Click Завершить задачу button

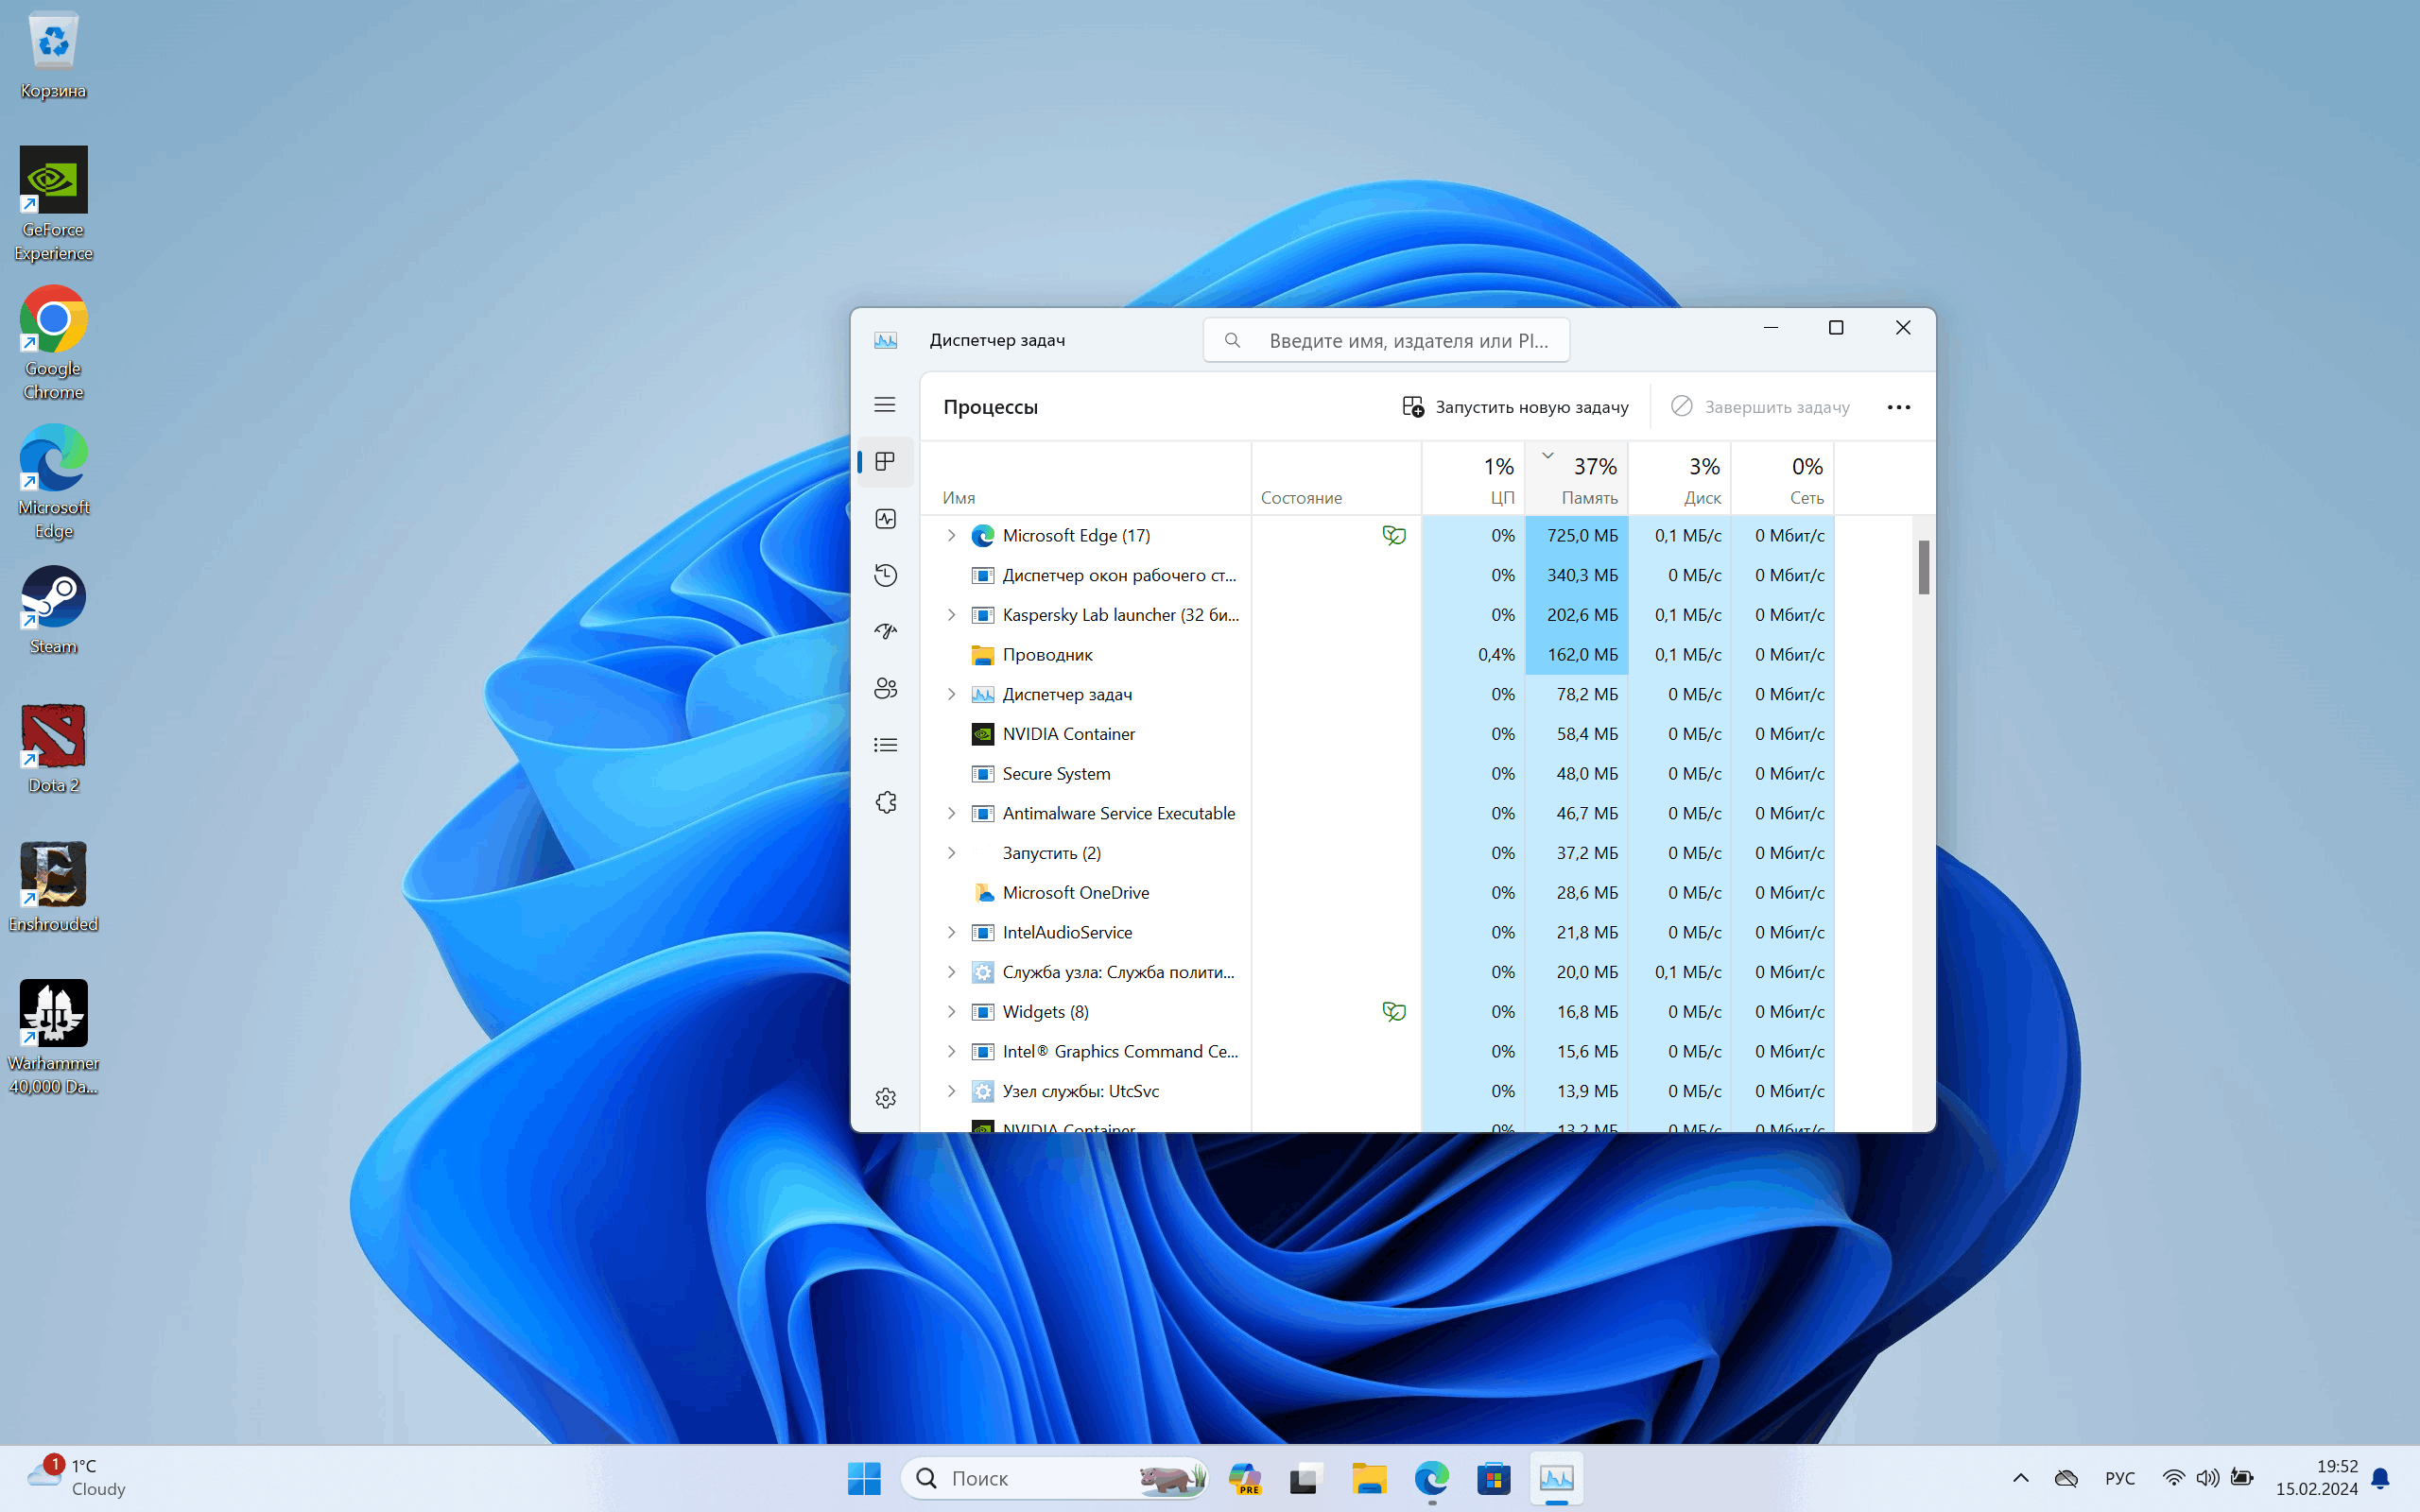[x=1760, y=407]
